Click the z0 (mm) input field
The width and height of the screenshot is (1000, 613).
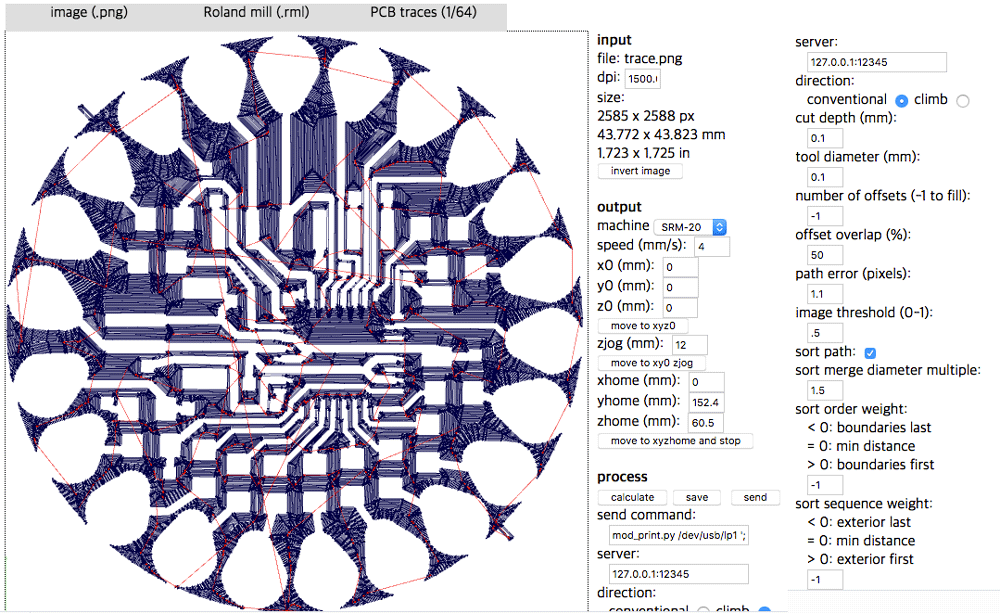pos(680,307)
